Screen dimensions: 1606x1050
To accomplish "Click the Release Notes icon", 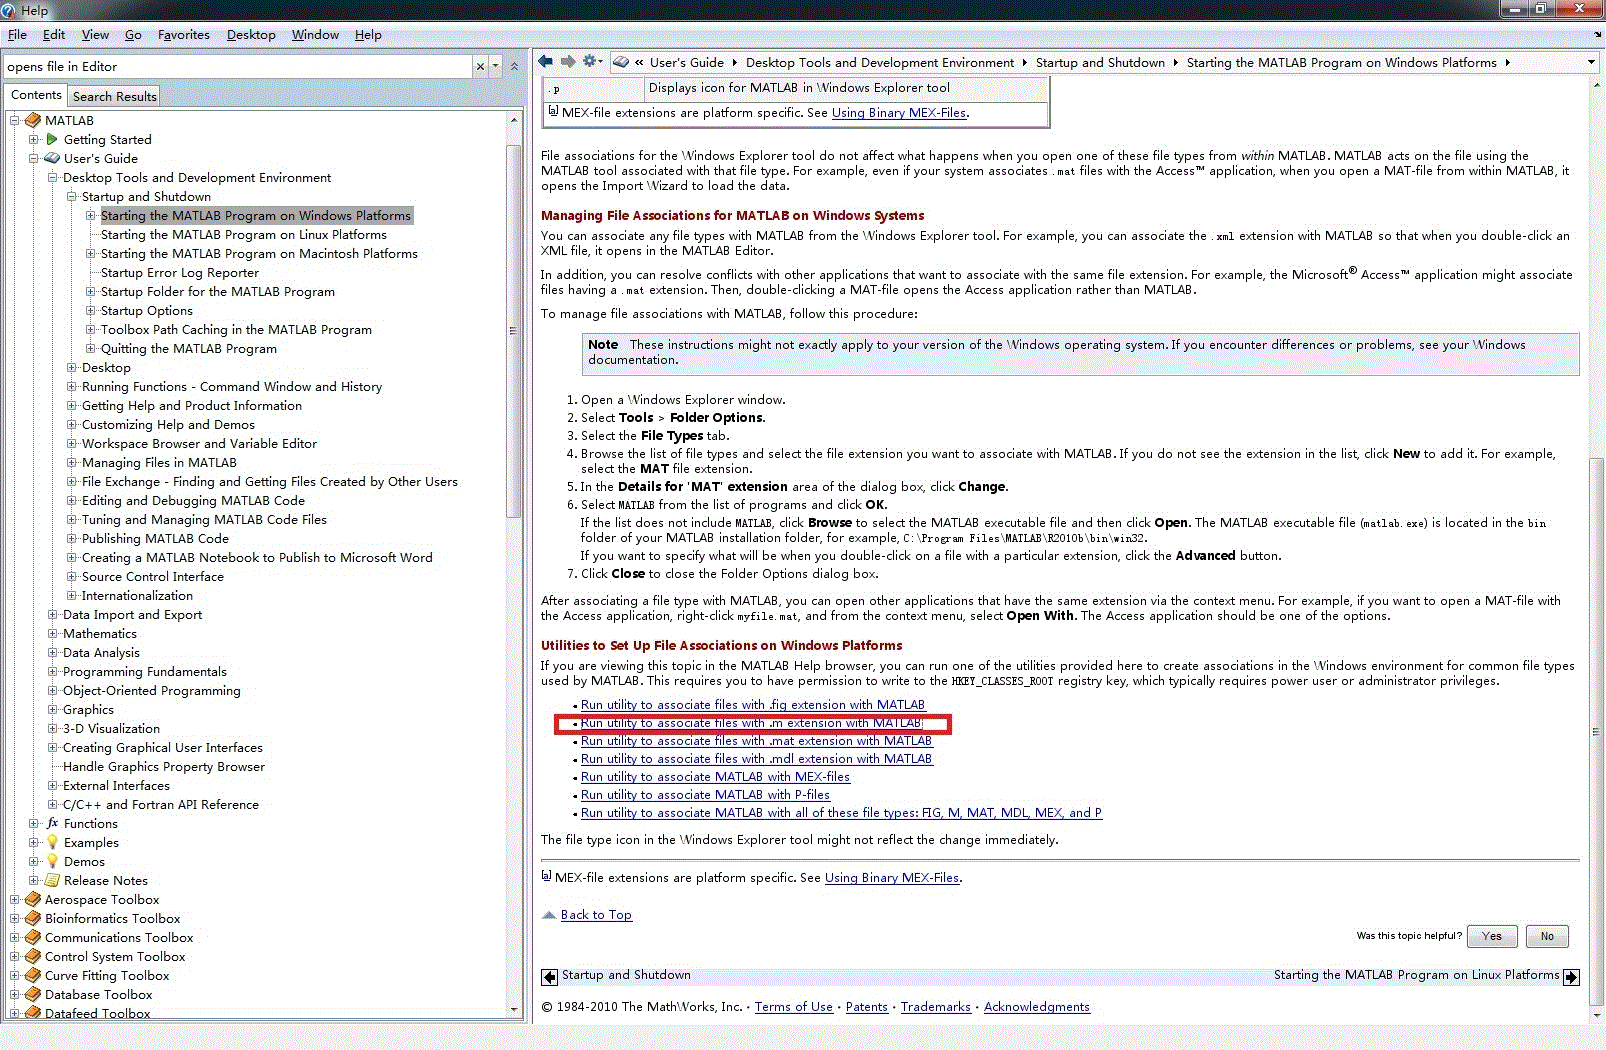I will [x=52, y=880].
